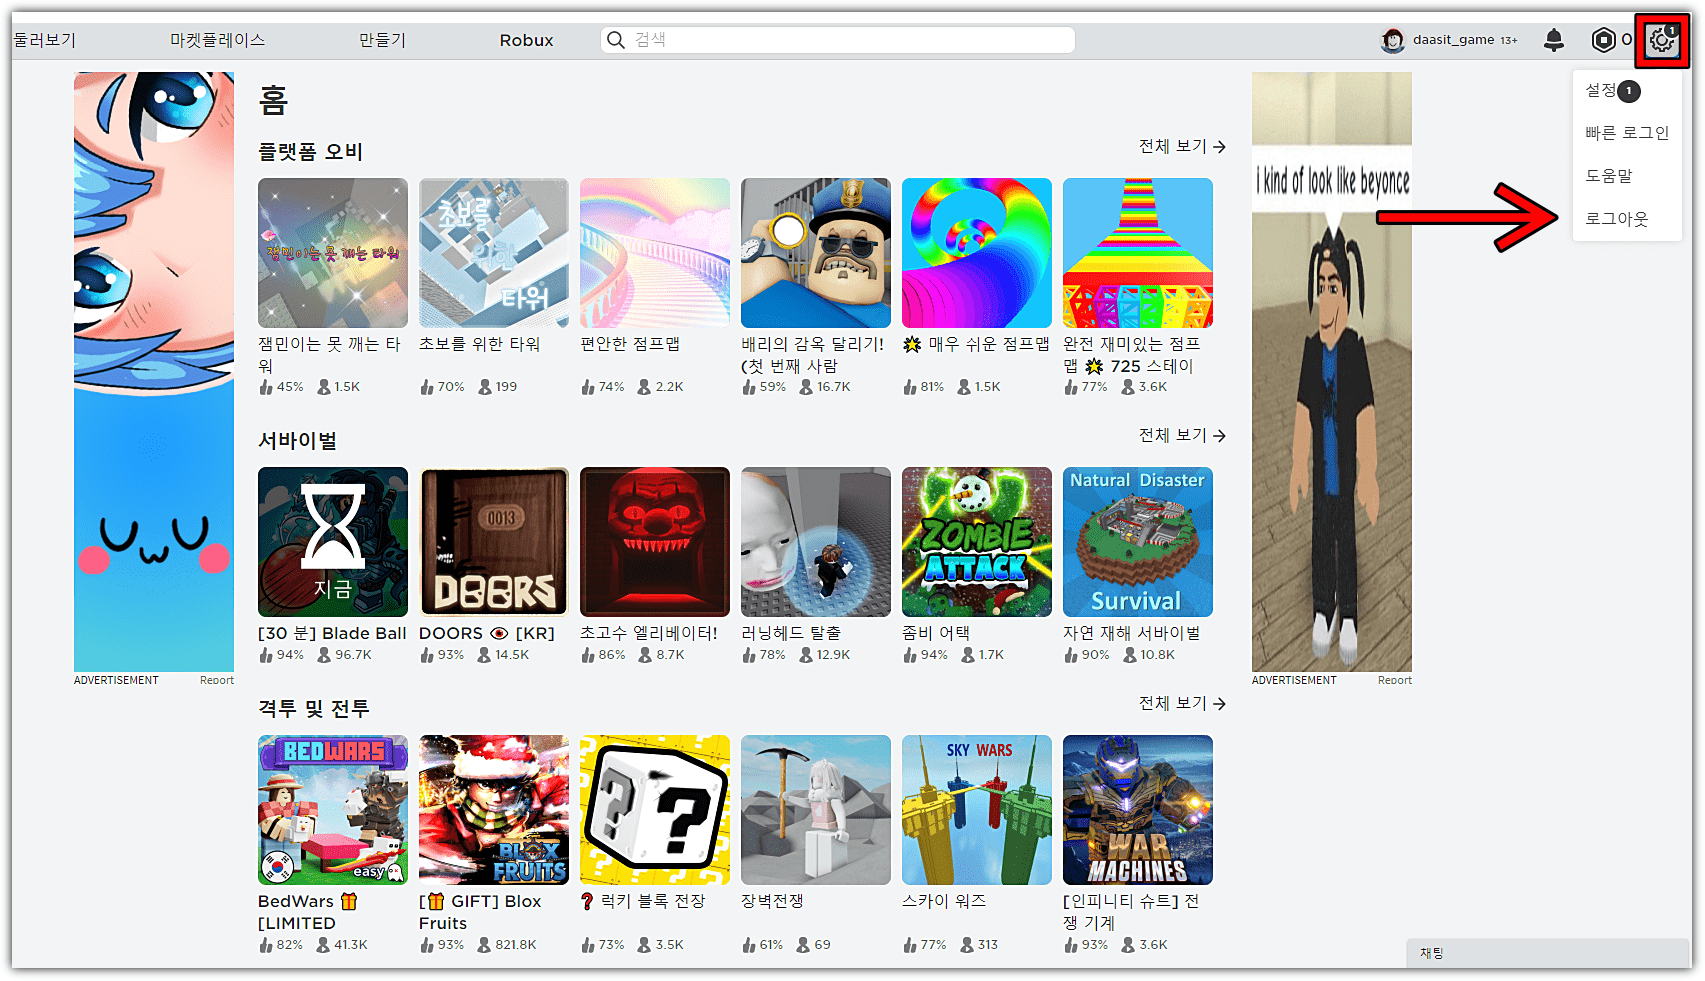
Task: Click the 자연 재해 서바이벌 title text
Action: pyautogui.click(x=1132, y=633)
